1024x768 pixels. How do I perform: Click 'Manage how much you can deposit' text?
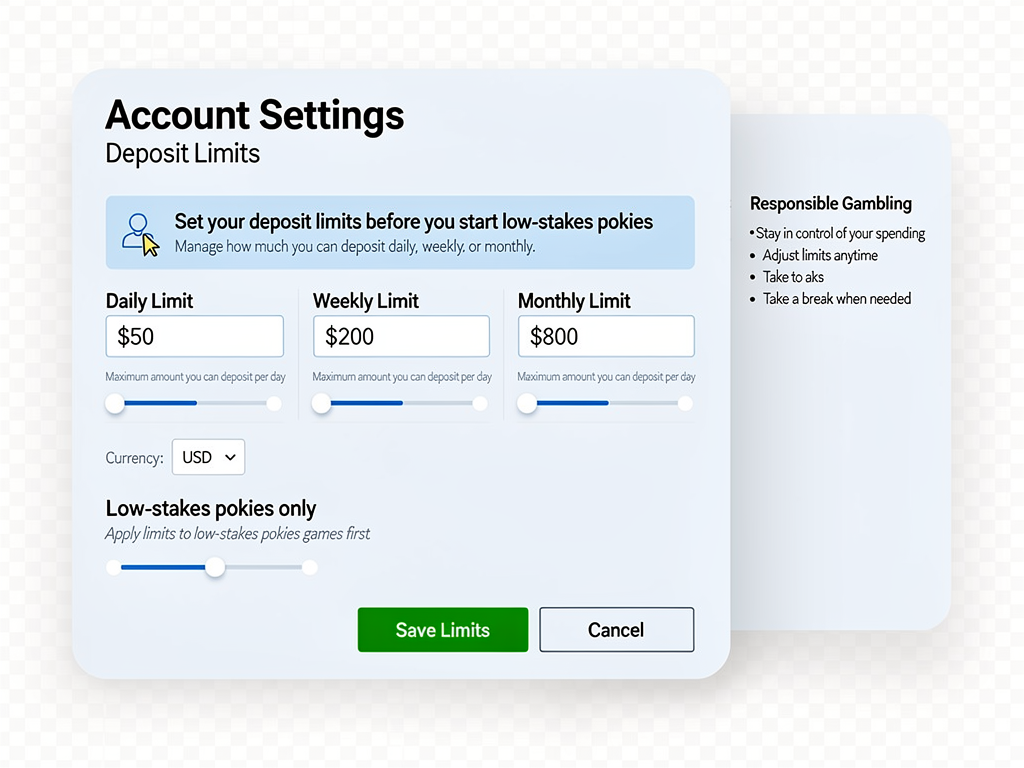355,247
